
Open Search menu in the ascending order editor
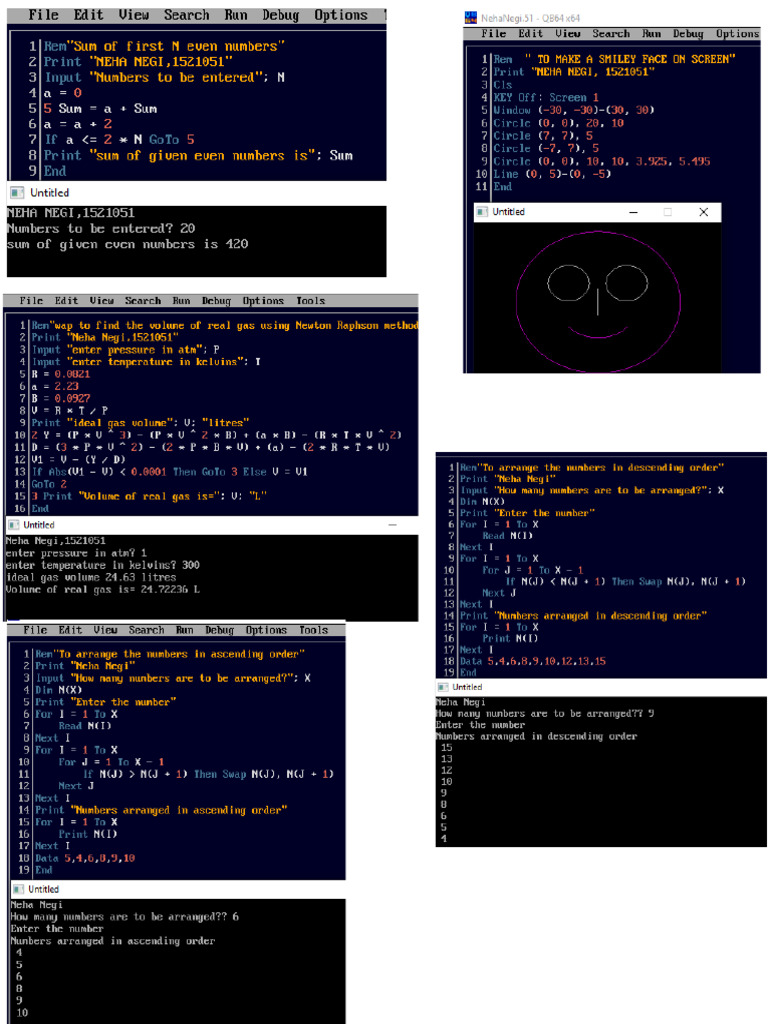click(x=147, y=630)
